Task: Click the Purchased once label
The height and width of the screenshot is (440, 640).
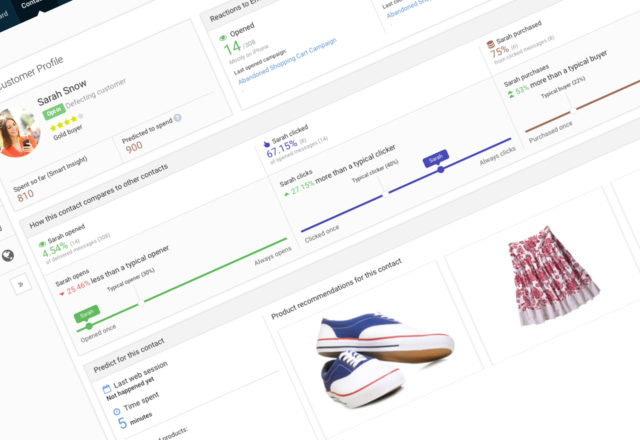Action: (550, 132)
